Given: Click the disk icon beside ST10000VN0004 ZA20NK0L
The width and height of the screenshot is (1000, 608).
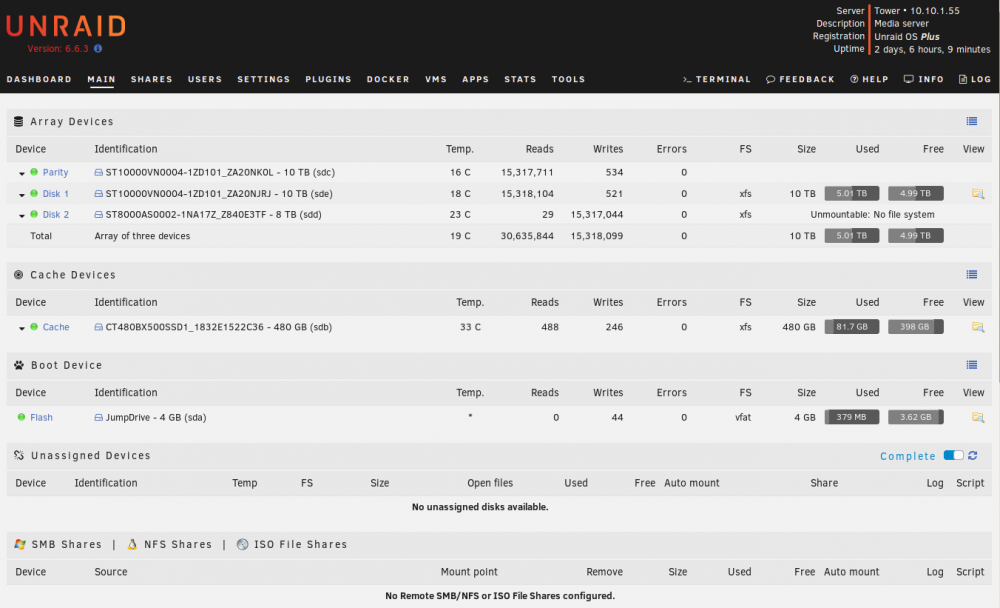Looking at the screenshot, I should (98, 172).
